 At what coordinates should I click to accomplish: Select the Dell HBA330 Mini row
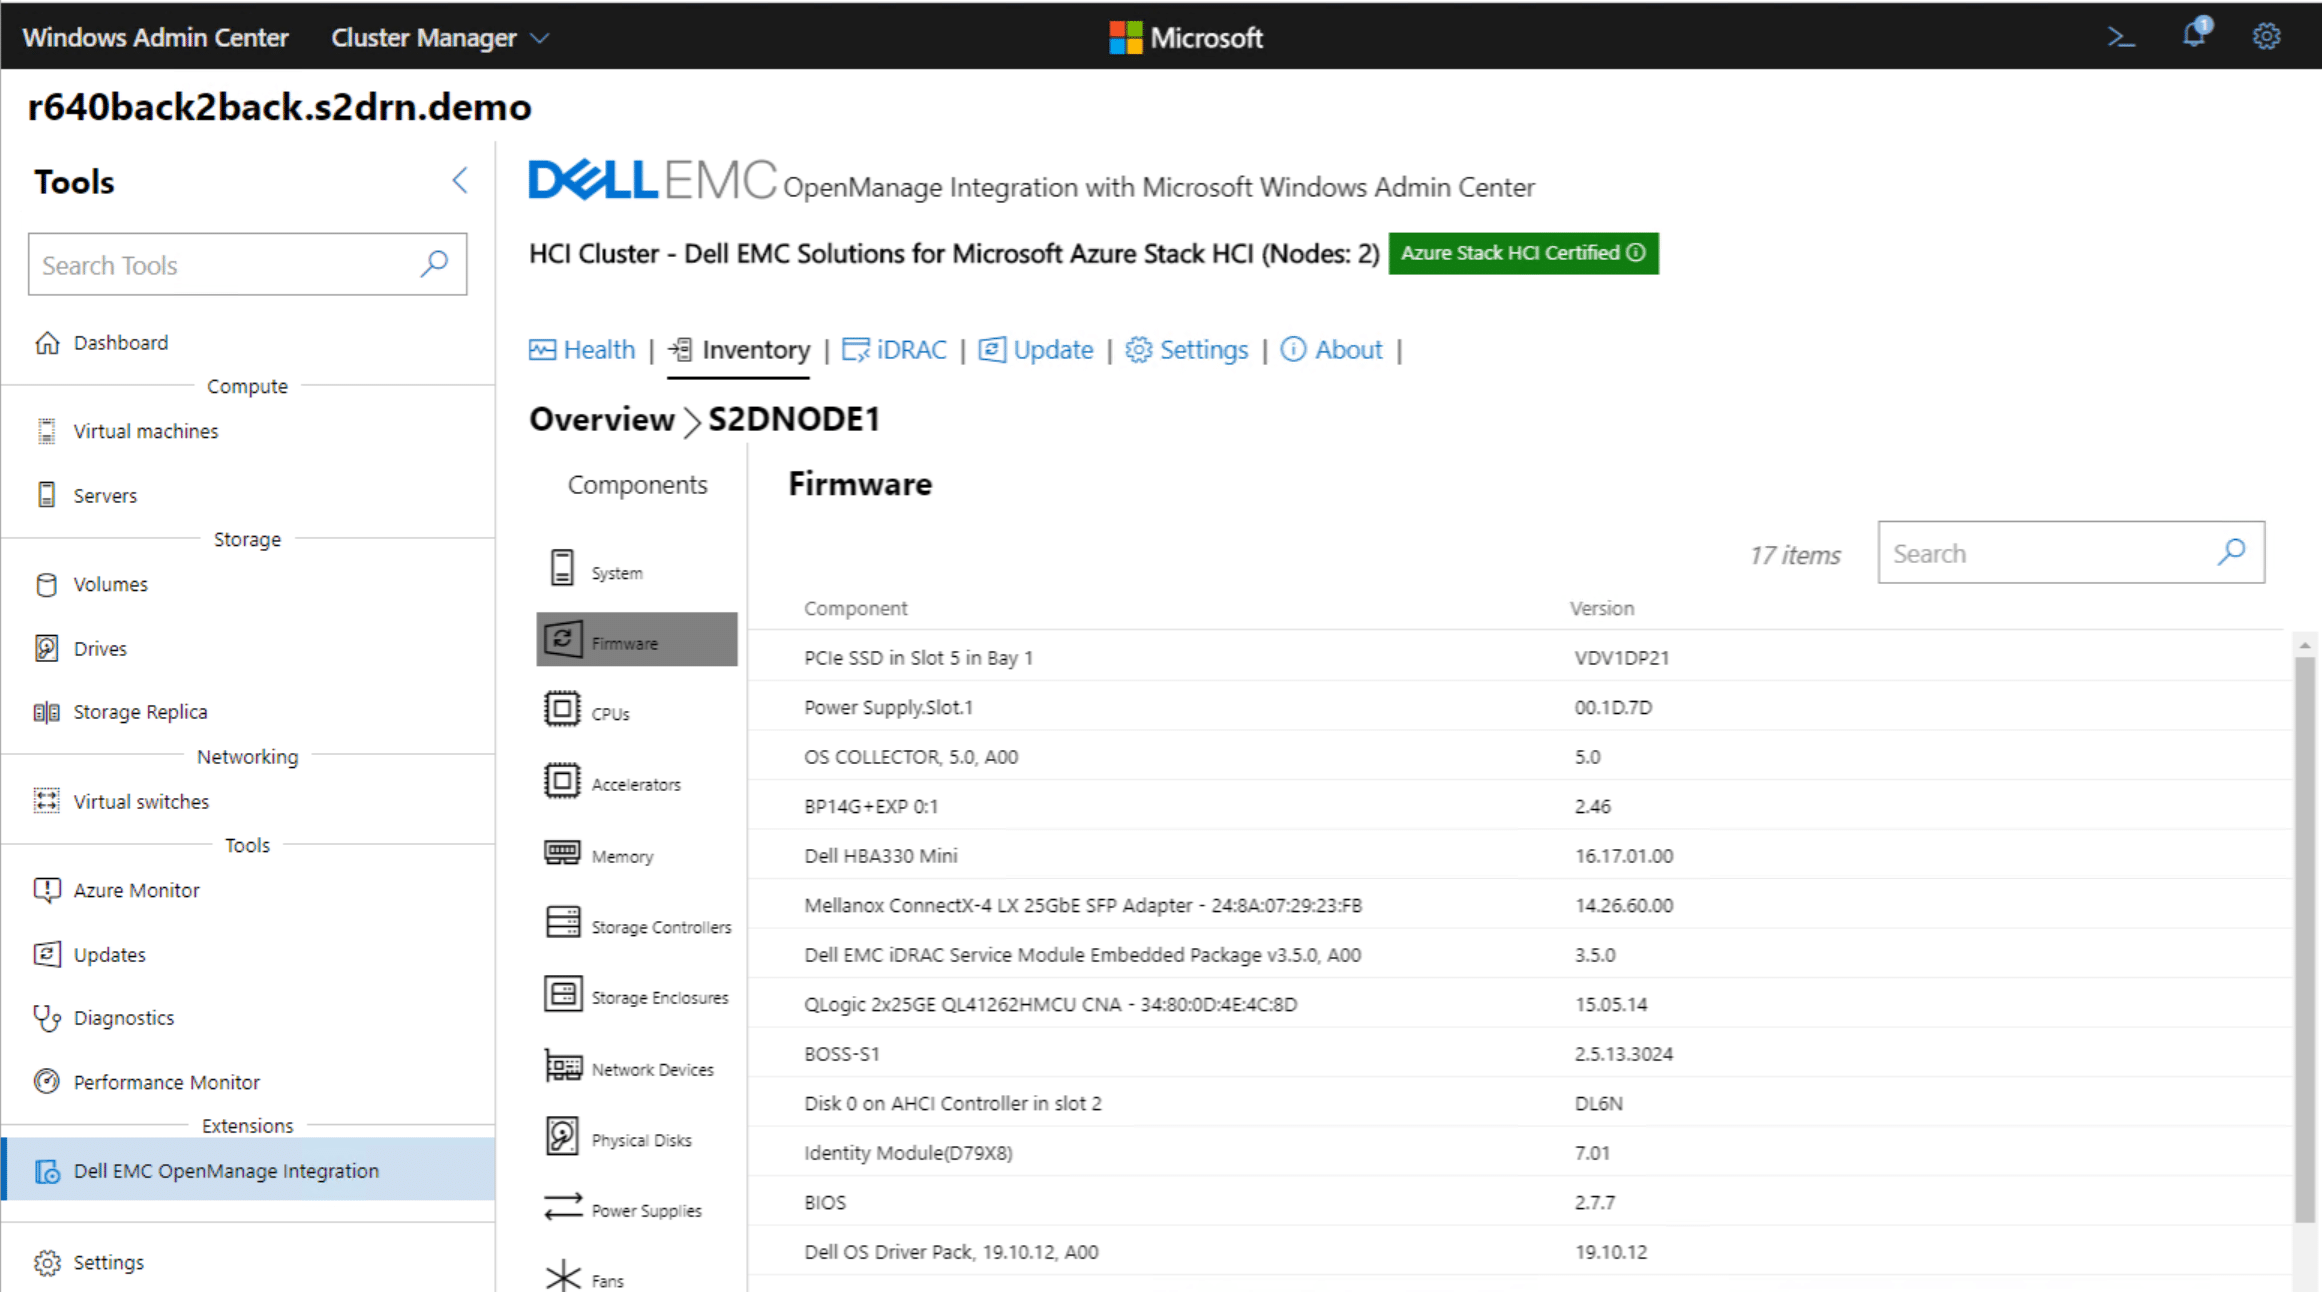[x=1520, y=855]
